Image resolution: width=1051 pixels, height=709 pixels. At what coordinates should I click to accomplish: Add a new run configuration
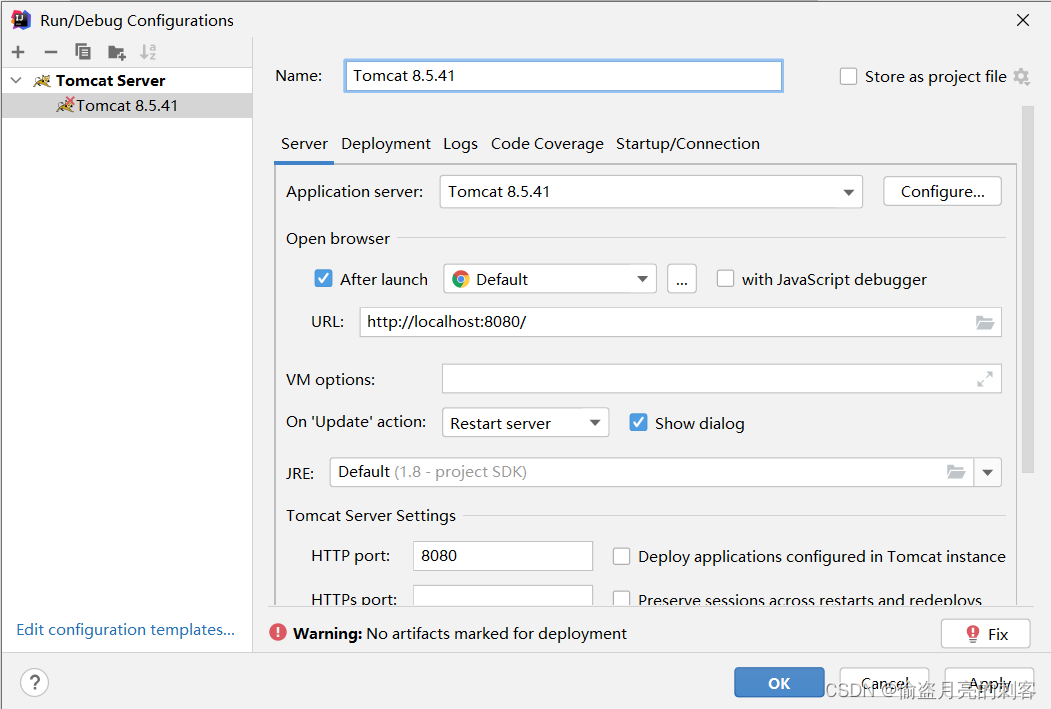tap(18, 51)
